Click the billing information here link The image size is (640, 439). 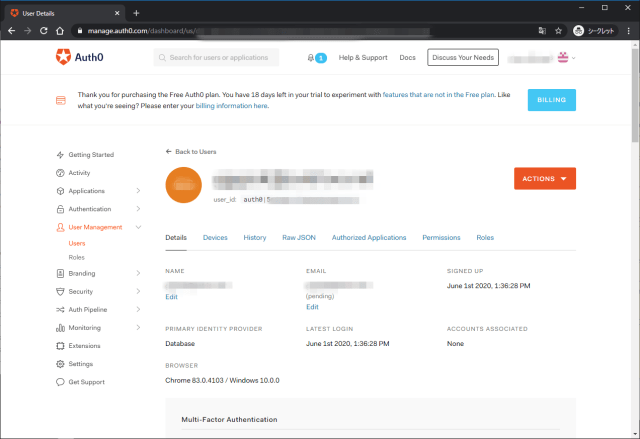tap(231, 106)
